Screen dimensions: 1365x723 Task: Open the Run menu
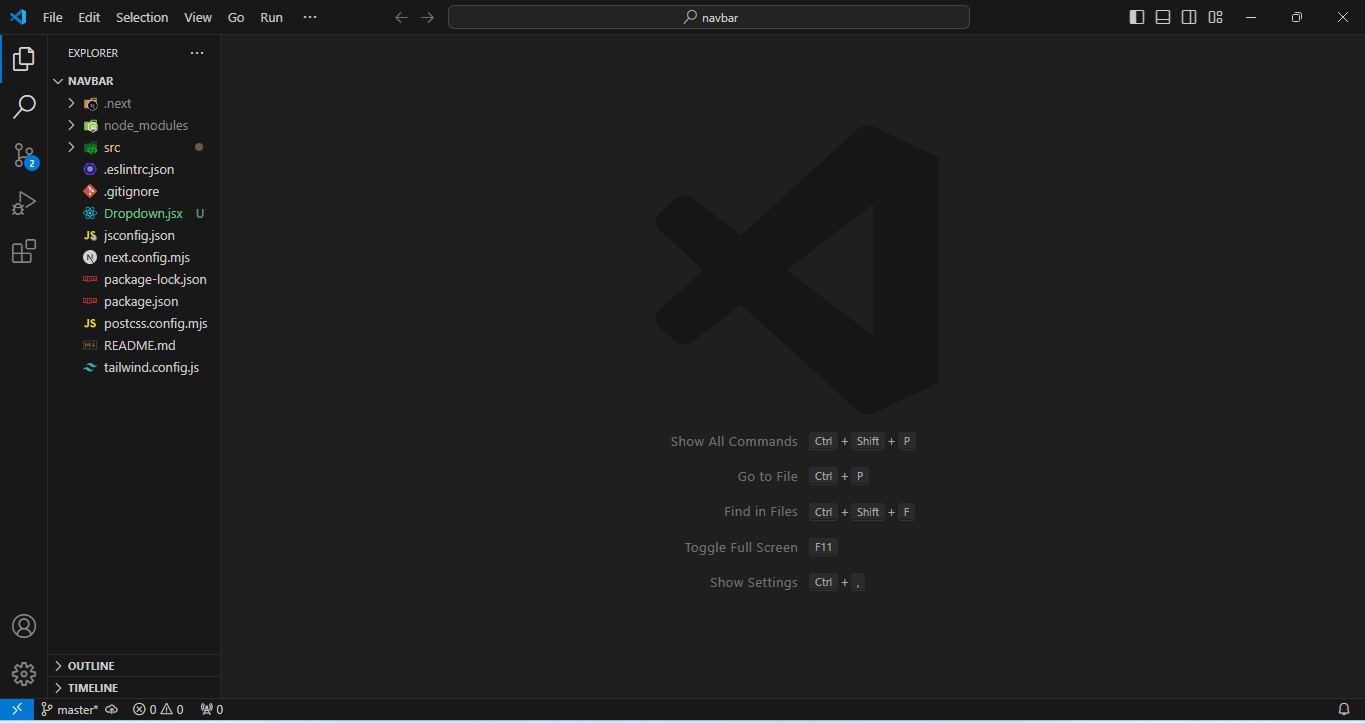271,17
